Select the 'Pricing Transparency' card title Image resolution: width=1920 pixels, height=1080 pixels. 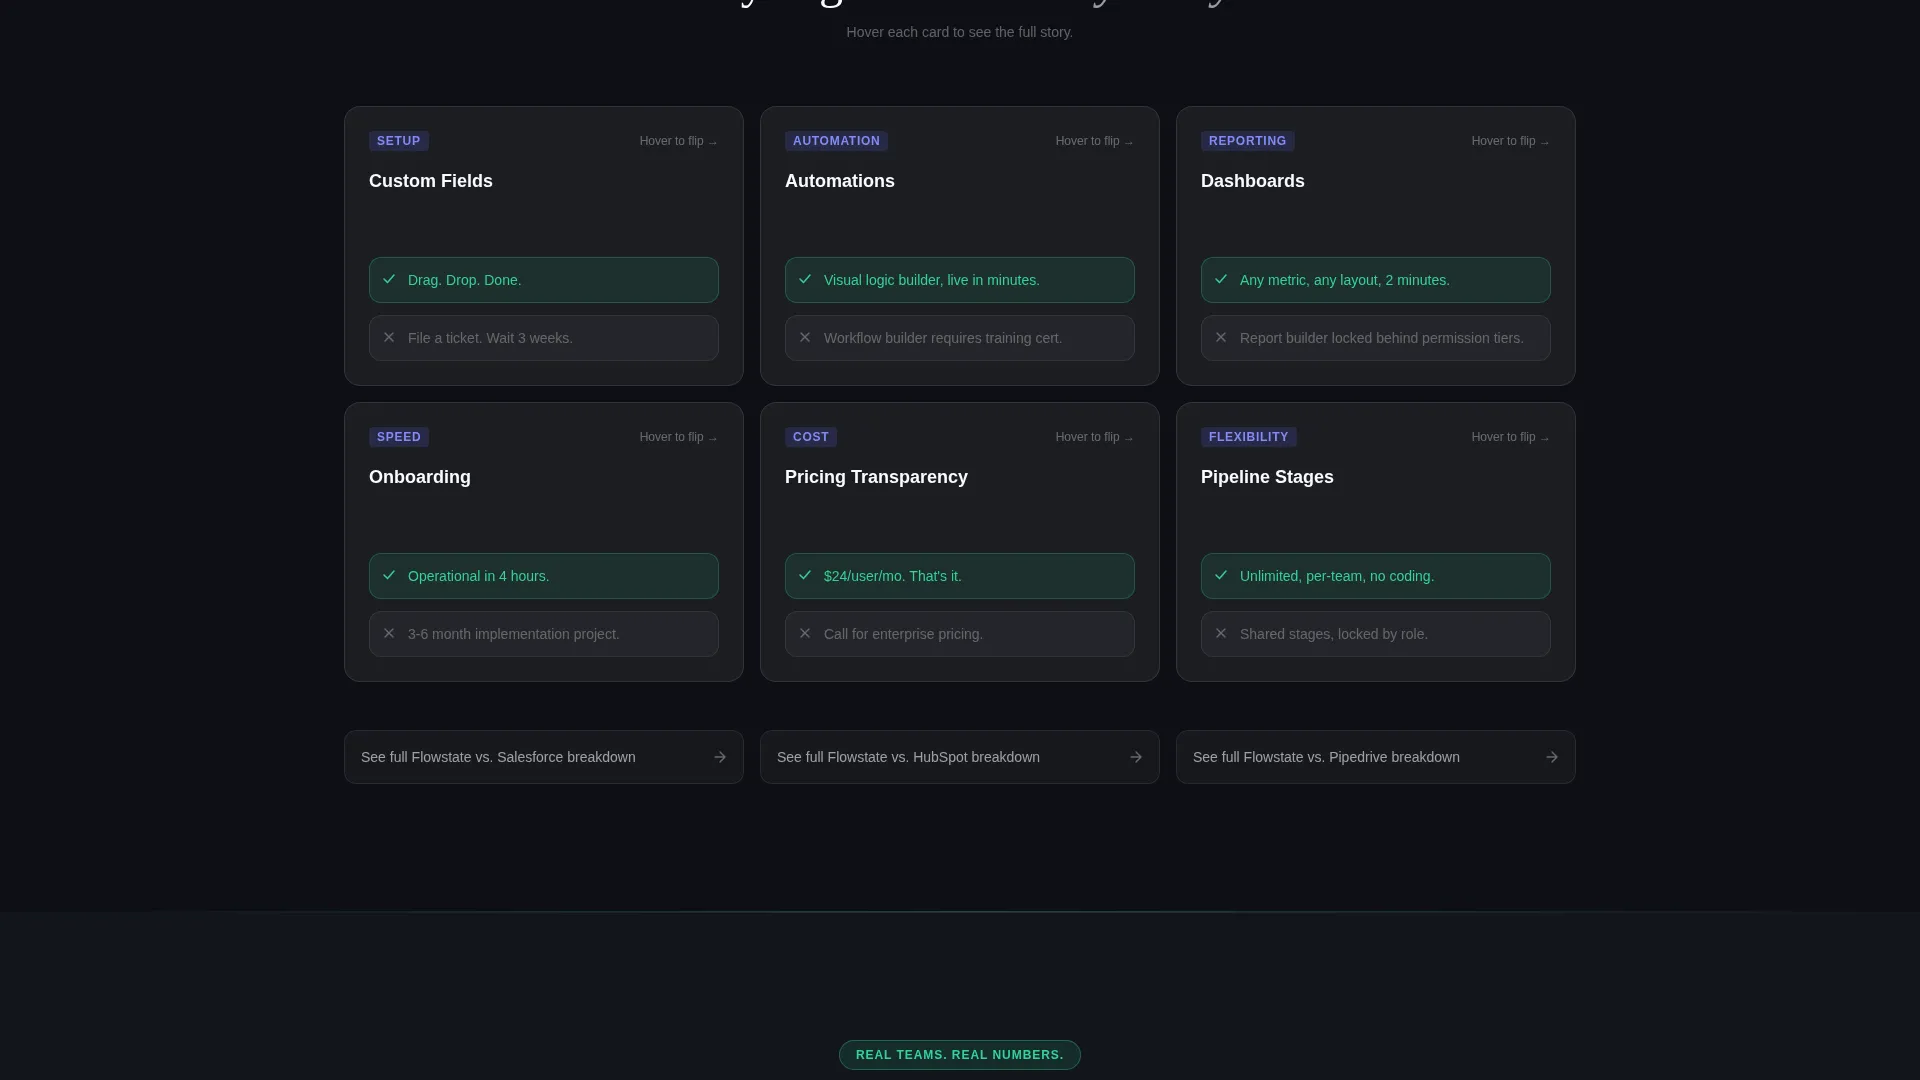pyautogui.click(x=876, y=477)
